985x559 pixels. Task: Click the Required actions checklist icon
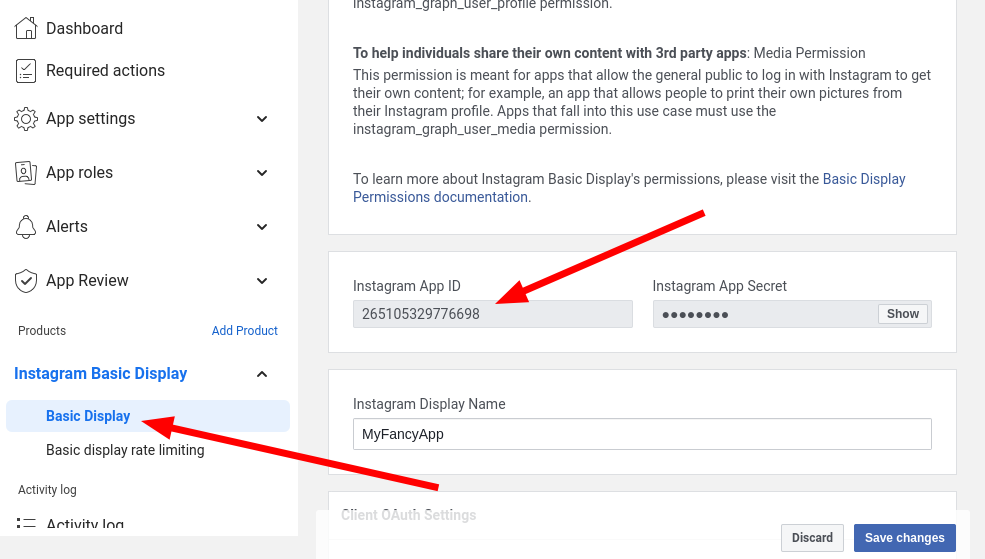click(x=26, y=71)
